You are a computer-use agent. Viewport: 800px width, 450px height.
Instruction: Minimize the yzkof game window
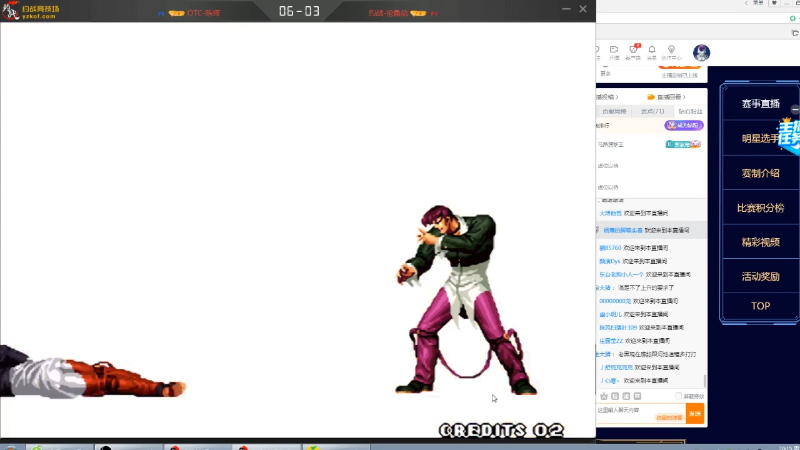click(566, 9)
